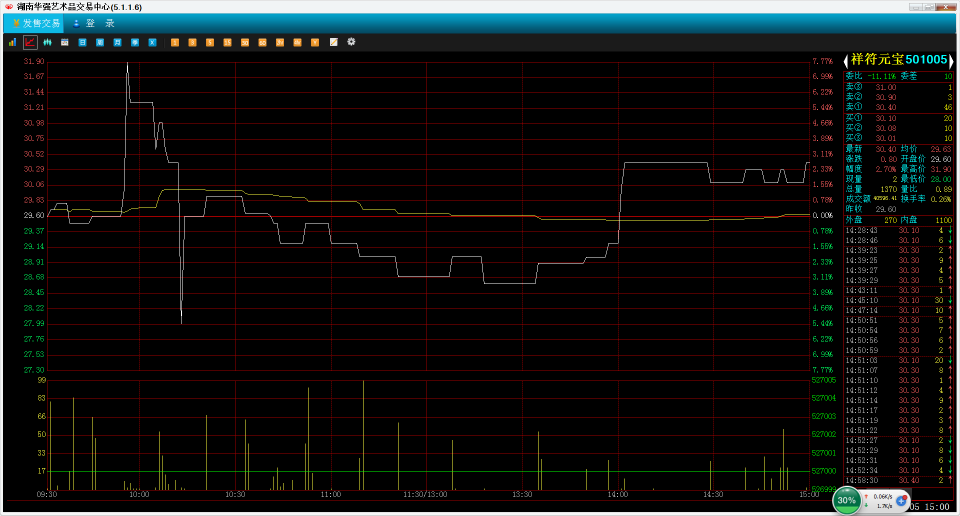Select the 14:51:03 trade with volume 20
The height and width of the screenshot is (516, 960).
point(899,361)
